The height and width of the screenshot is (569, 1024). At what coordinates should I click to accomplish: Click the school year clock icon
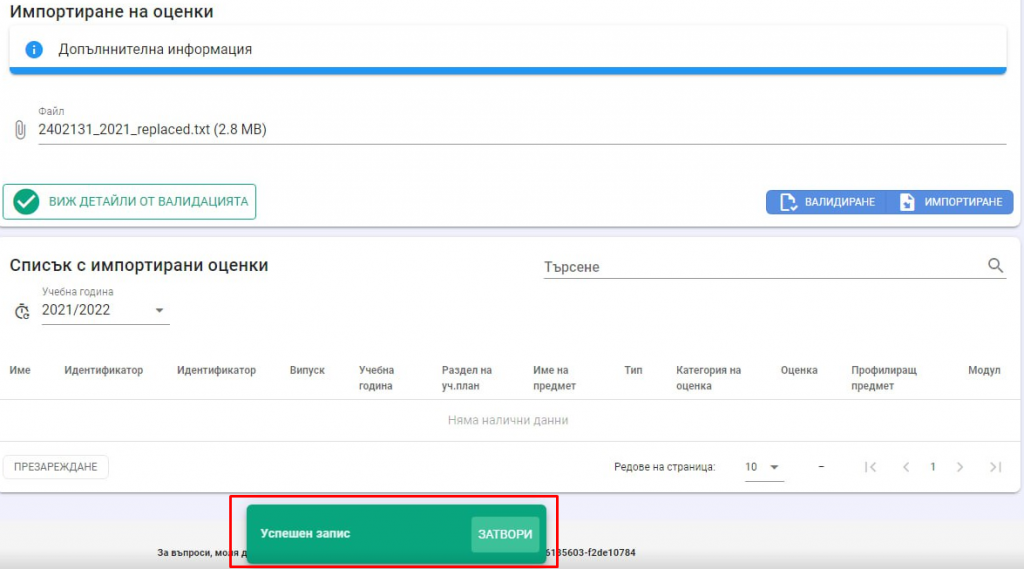point(22,311)
